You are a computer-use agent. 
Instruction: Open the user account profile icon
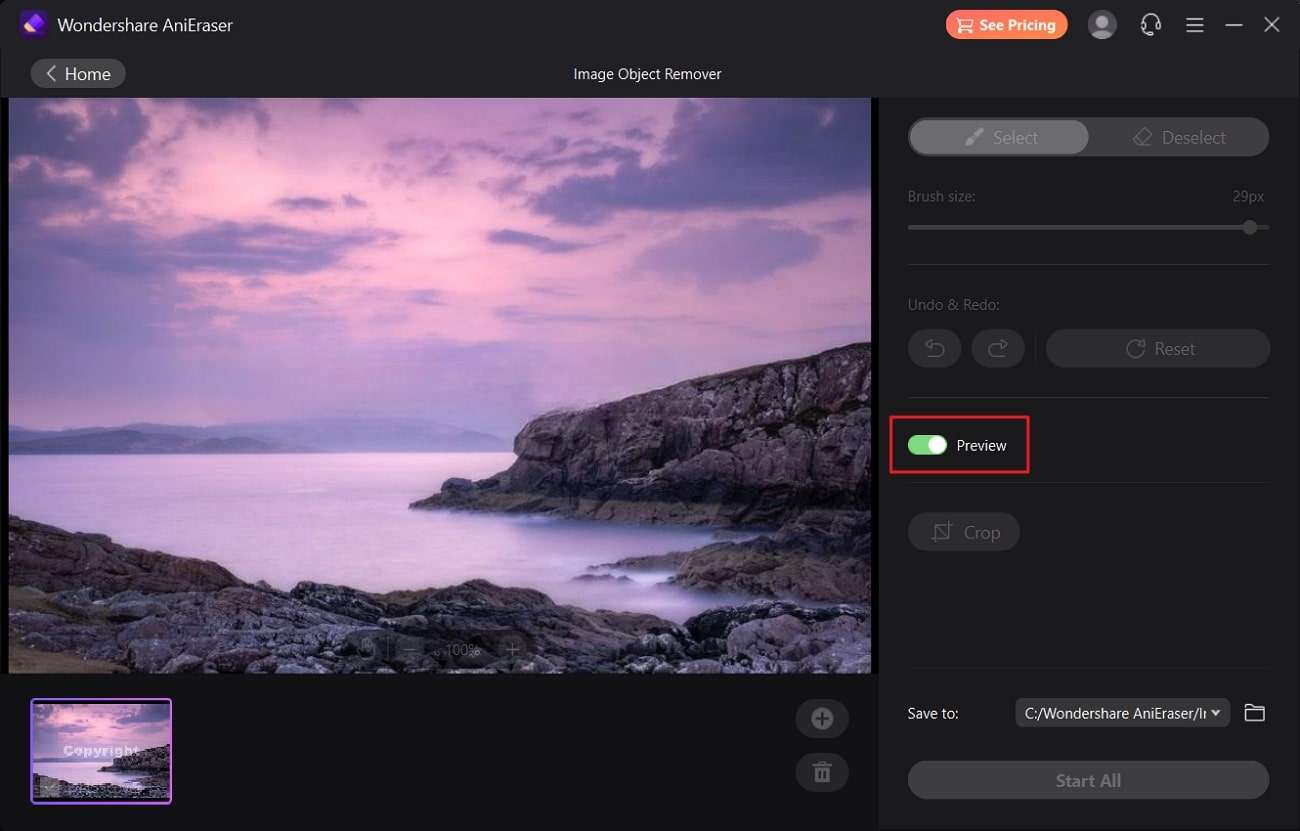pyautogui.click(x=1102, y=24)
